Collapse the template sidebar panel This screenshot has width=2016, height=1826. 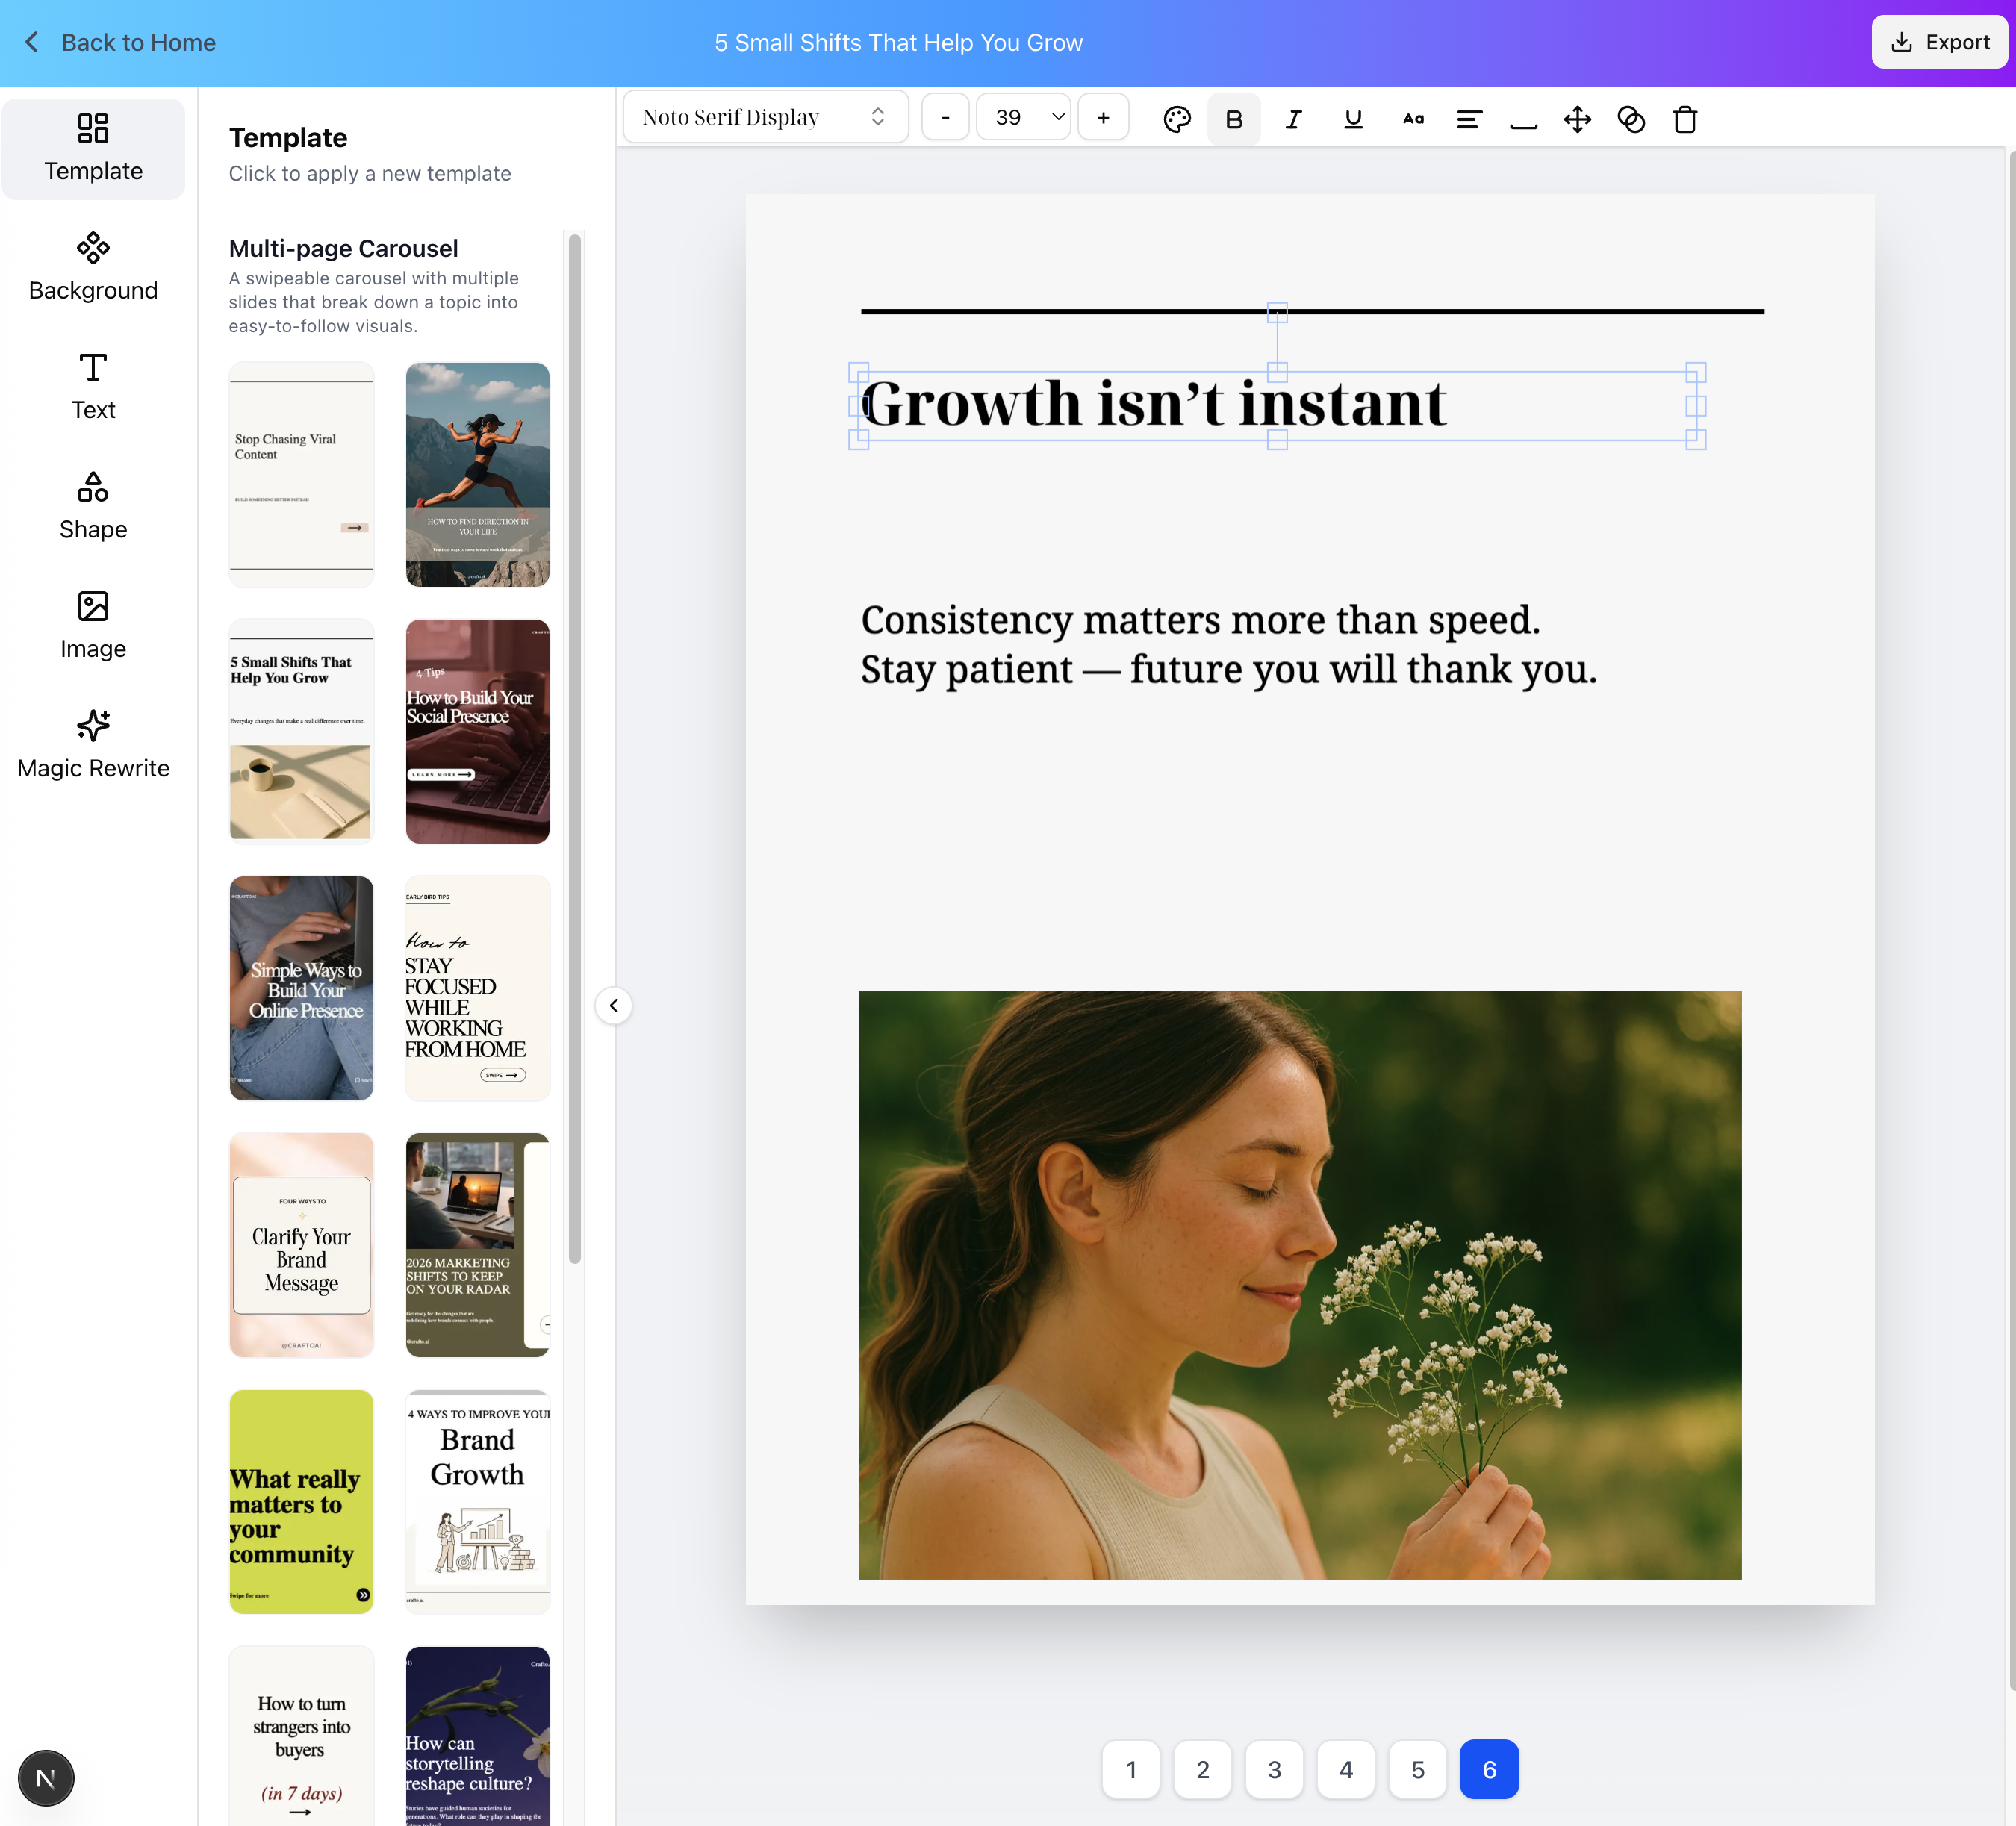(x=613, y=1005)
